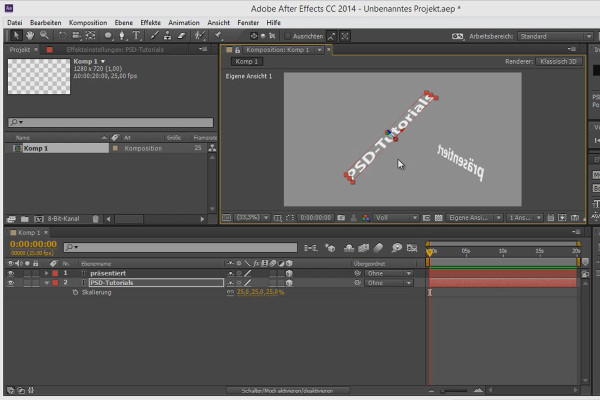Select the Type text tool
Image resolution: width=600 pixels, height=400 pixels.
(136, 36)
